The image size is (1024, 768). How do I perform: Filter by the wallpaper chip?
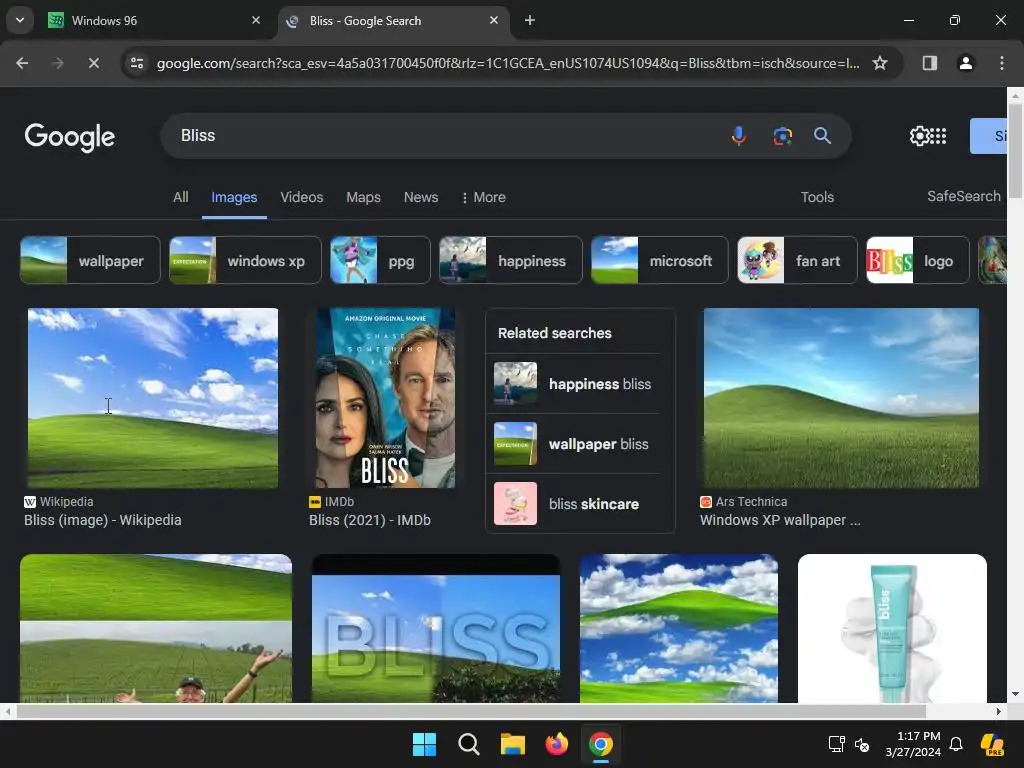pyautogui.click(x=90, y=261)
